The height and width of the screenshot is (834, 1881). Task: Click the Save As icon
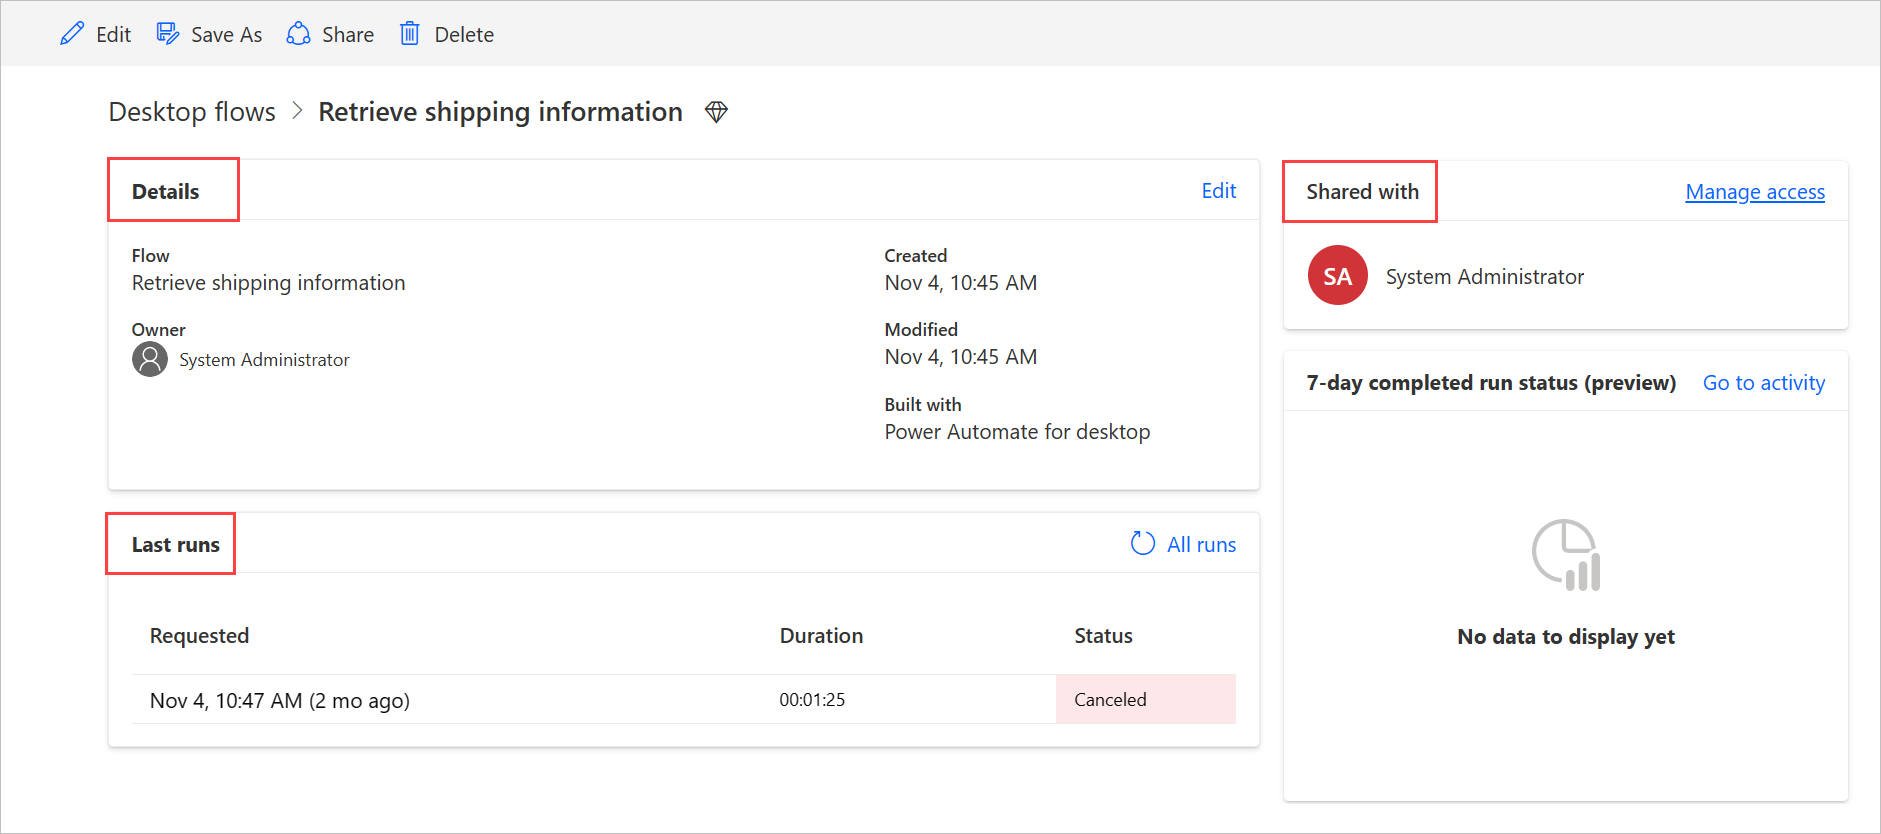pyautogui.click(x=168, y=34)
